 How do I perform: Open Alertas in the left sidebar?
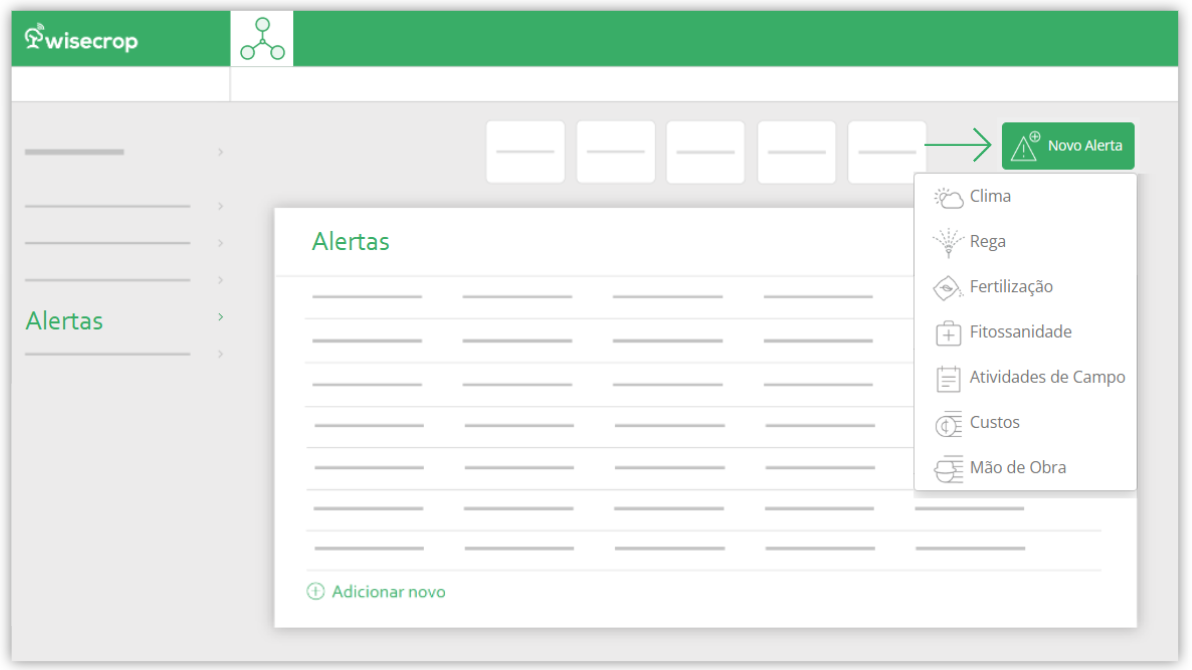tap(64, 321)
